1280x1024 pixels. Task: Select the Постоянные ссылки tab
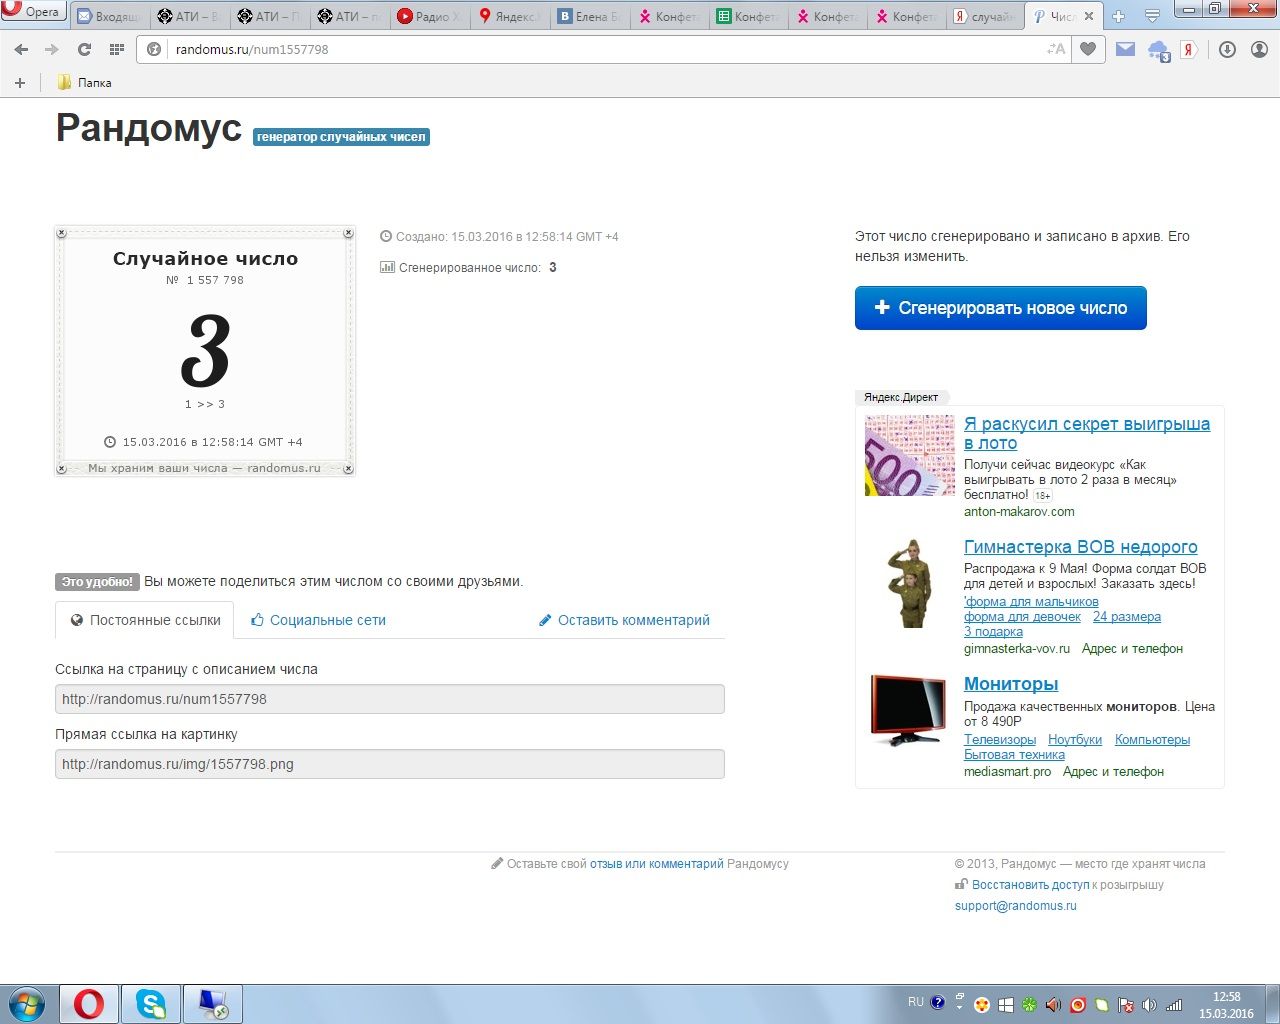[145, 620]
